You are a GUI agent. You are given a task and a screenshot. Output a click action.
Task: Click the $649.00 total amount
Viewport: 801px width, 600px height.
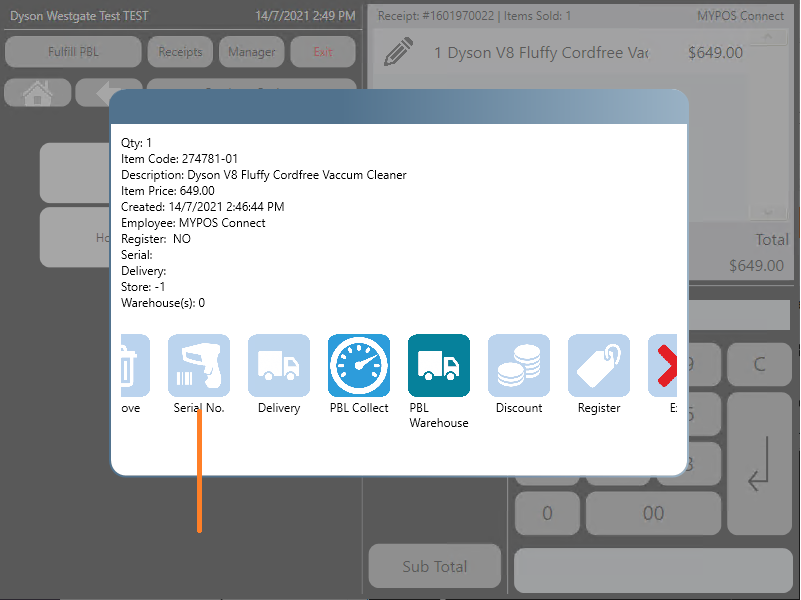756,266
